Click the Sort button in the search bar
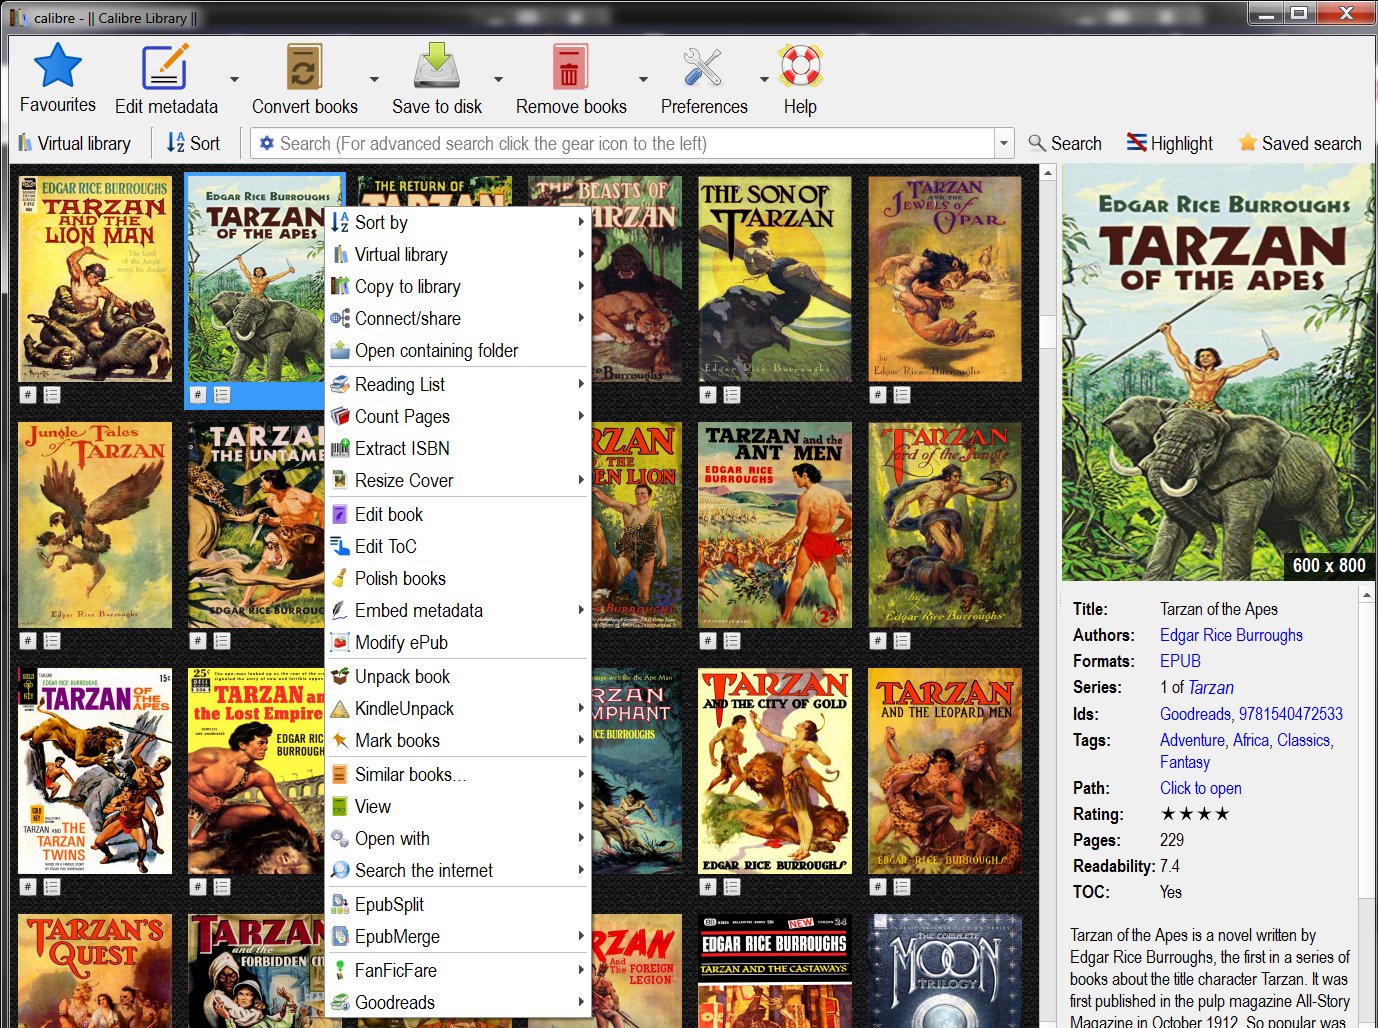Viewport: 1378px width, 1028px height. 193,143
